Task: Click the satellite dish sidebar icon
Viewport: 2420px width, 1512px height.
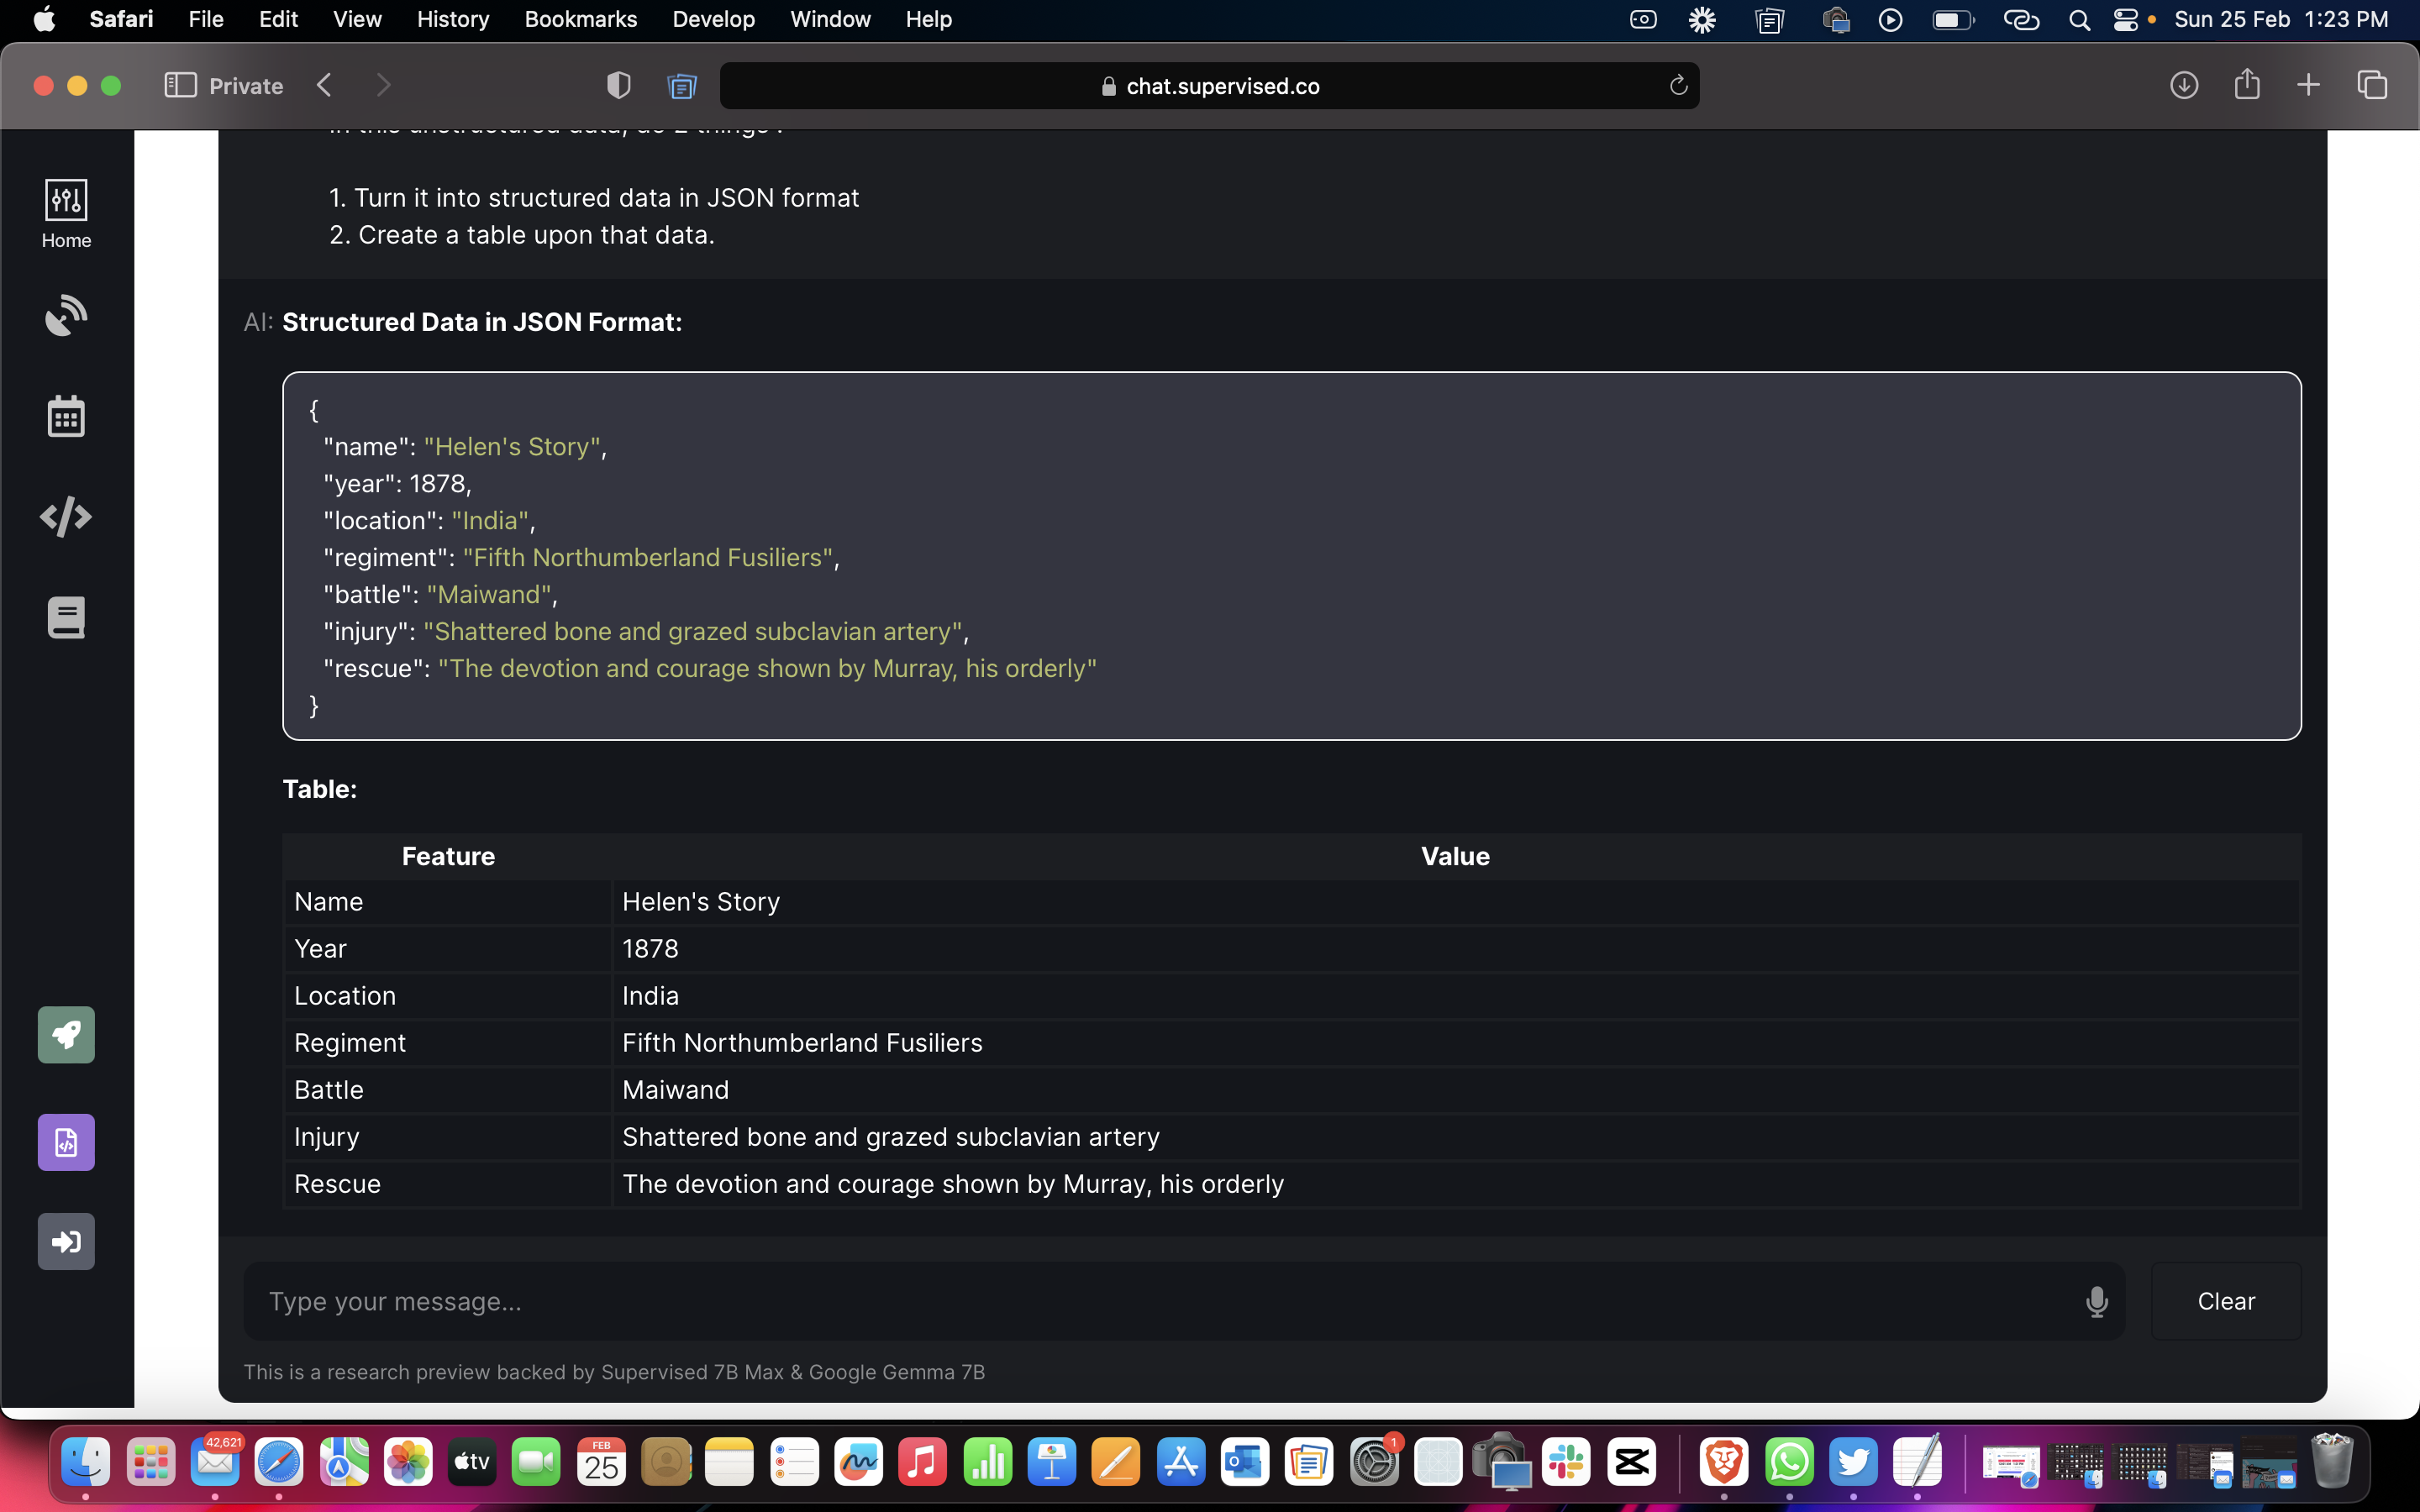Action: tap(66, 316)
